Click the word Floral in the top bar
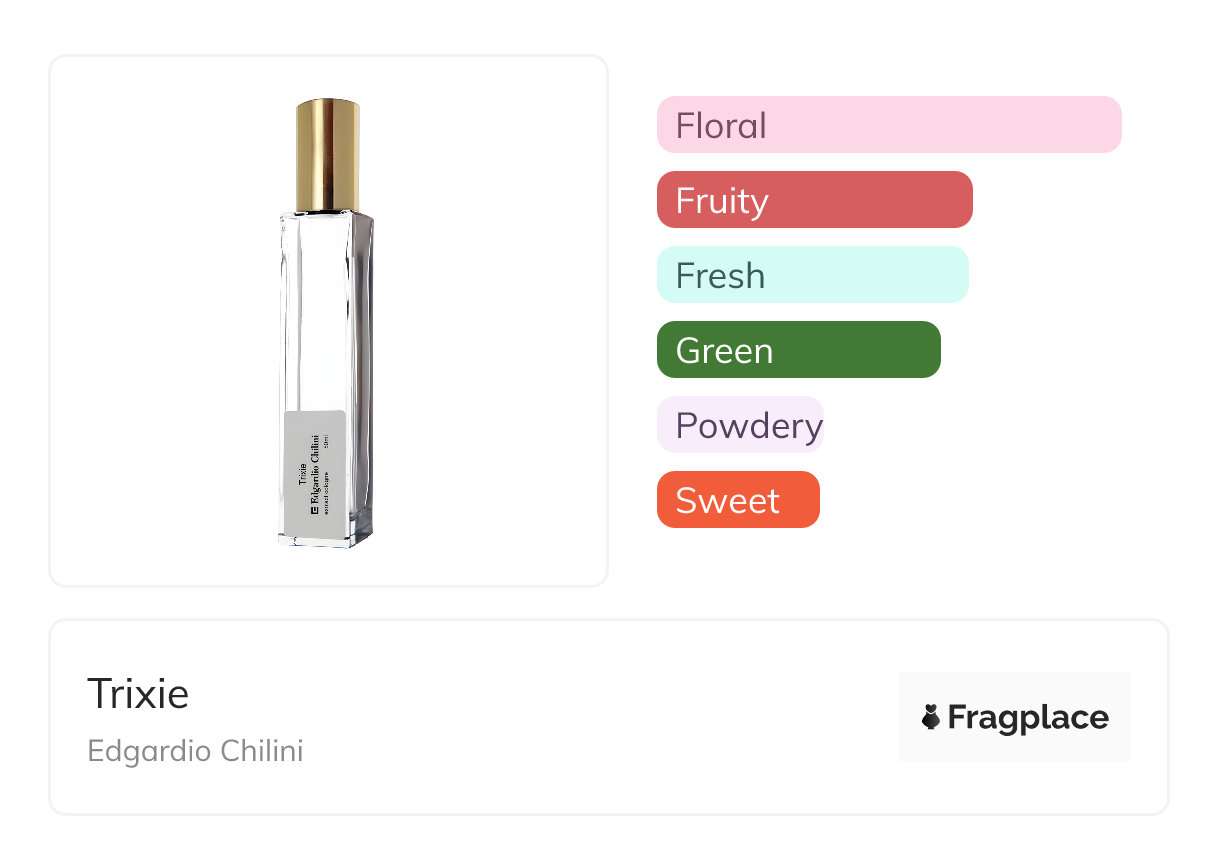Screen dimensions: 1218x864 [x=721, y=126]
